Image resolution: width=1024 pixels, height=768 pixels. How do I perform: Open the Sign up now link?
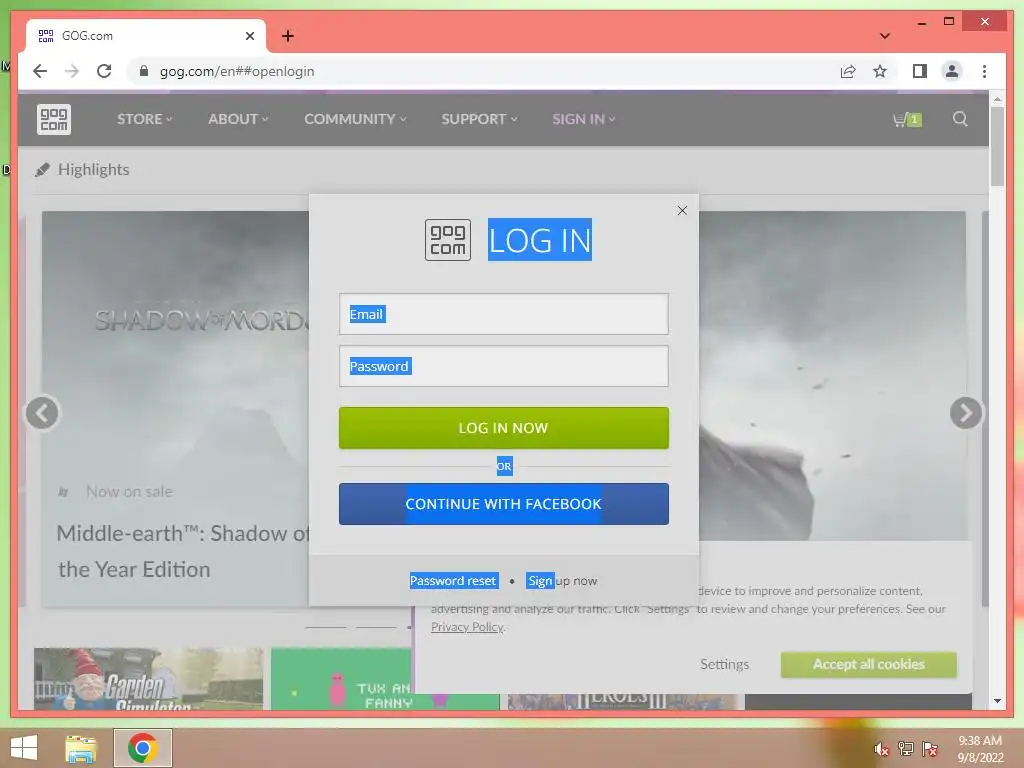pos(562,581)
